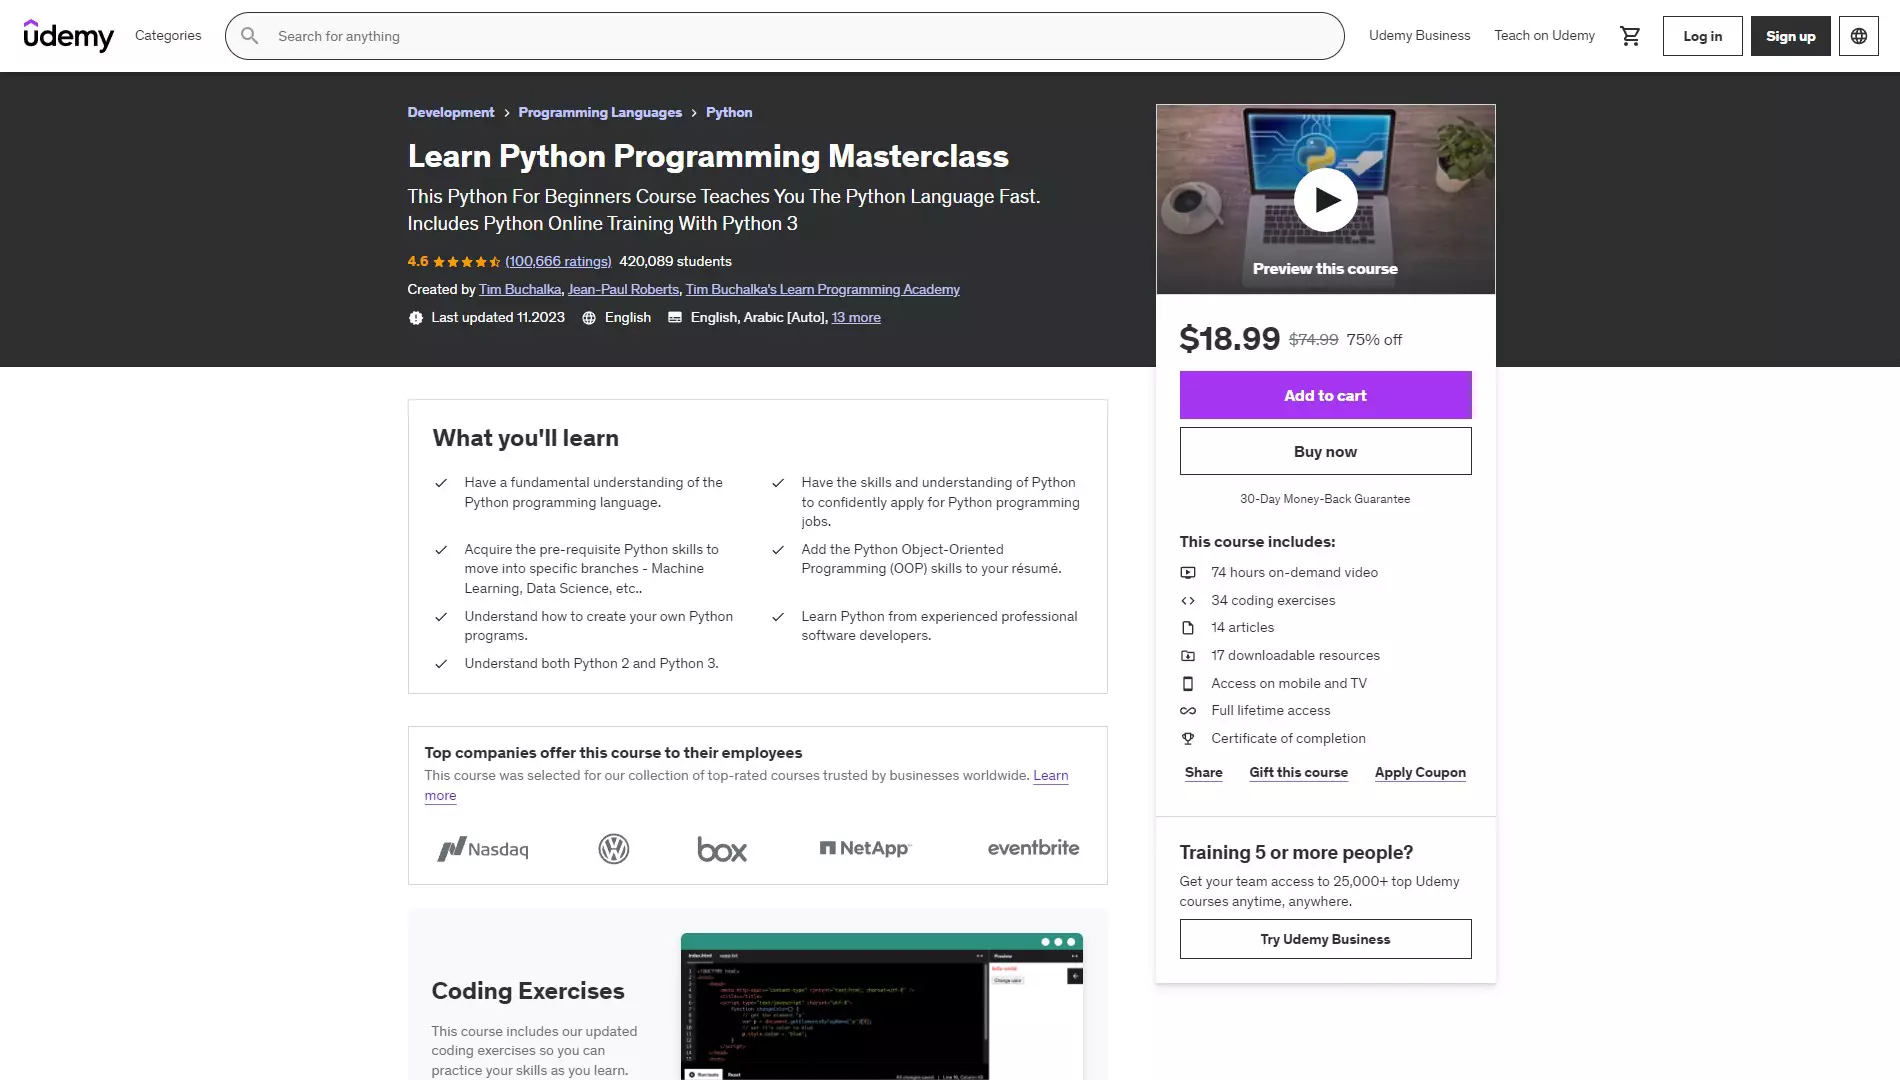Screen dimensions: 1900x1080
Task: Open Udemy Business in header
Action: click(x=1419, y=36)
